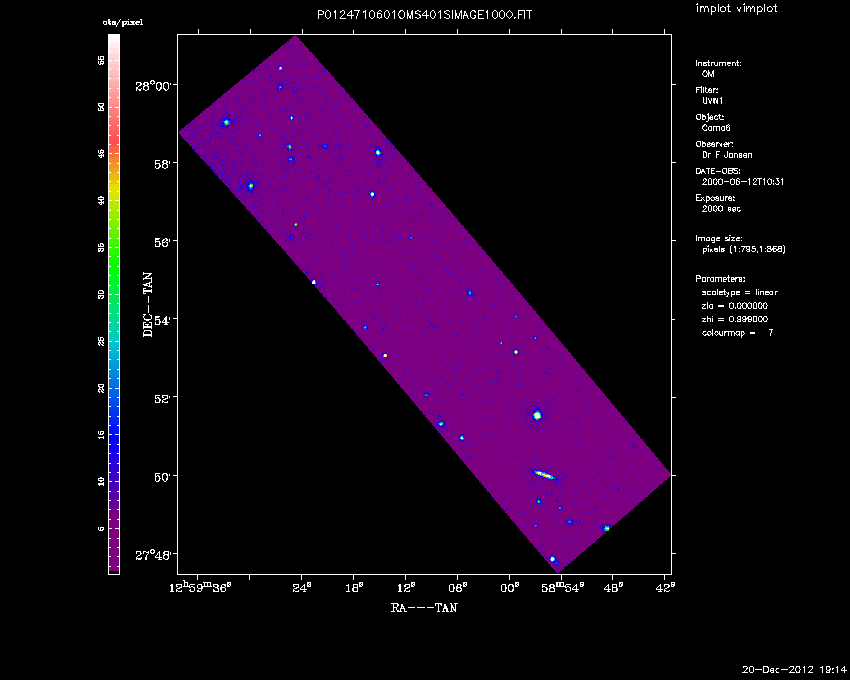This screenshot has height=680, width=850.
Task: Click the declination tick label 50'
Action: pyautogui.click(x=162, y=476)
